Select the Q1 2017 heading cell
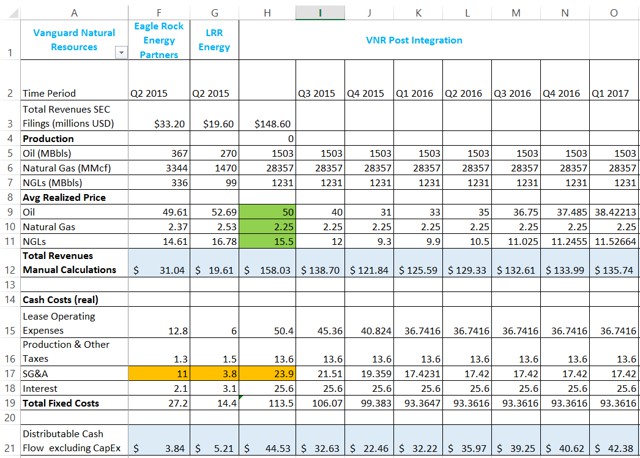The width and height of the screenshot is (640, 458). pyautogui.click(x=614, y=80)
